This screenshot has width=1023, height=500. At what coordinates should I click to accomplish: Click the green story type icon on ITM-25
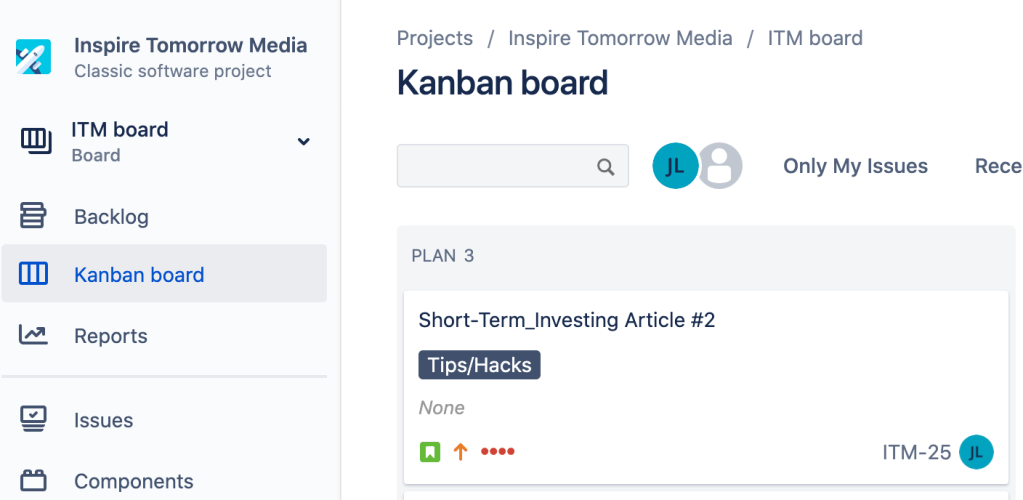pyautogui.click(x=429, y=452)
